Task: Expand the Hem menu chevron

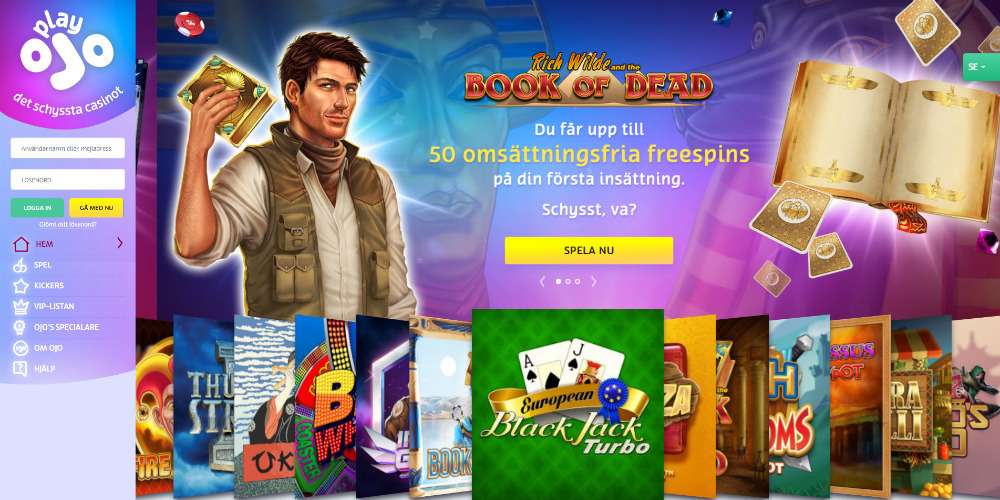Action: tap(119, 243)
